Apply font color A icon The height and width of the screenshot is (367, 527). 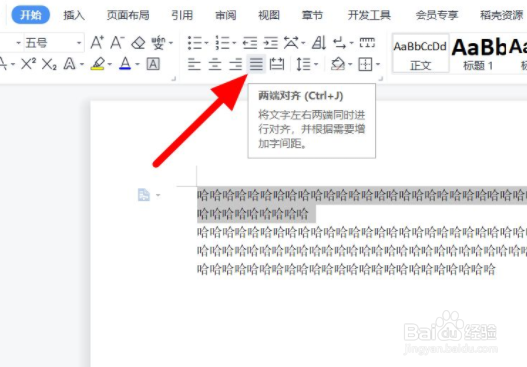point(125,64)
